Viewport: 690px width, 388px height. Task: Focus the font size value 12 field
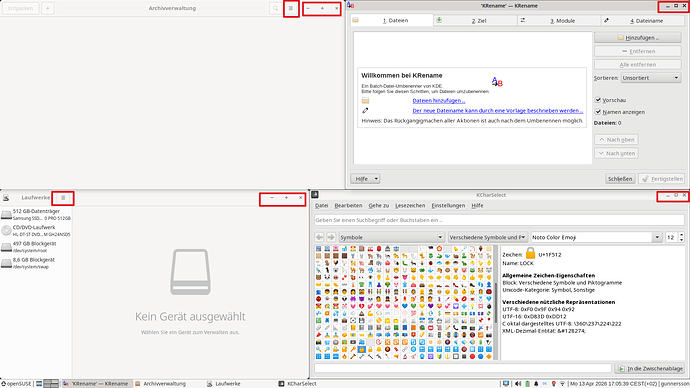(671, 237)
